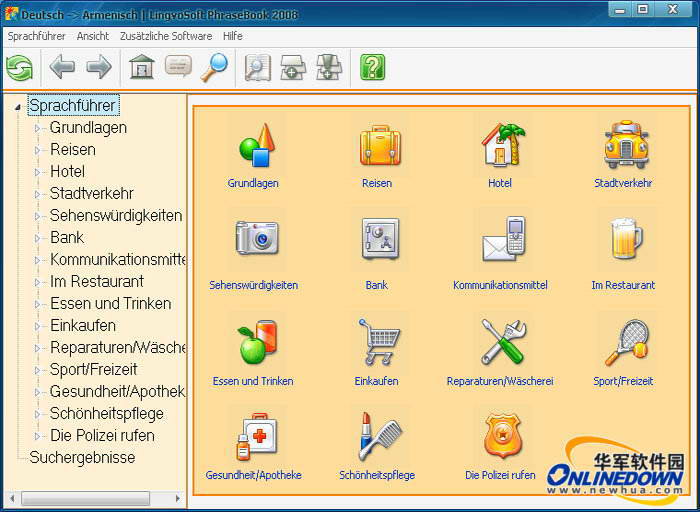The image size is (700, 512).
Task: Open the Sehenswürdigkeiten camera icon
Action: tap(257, 238)
